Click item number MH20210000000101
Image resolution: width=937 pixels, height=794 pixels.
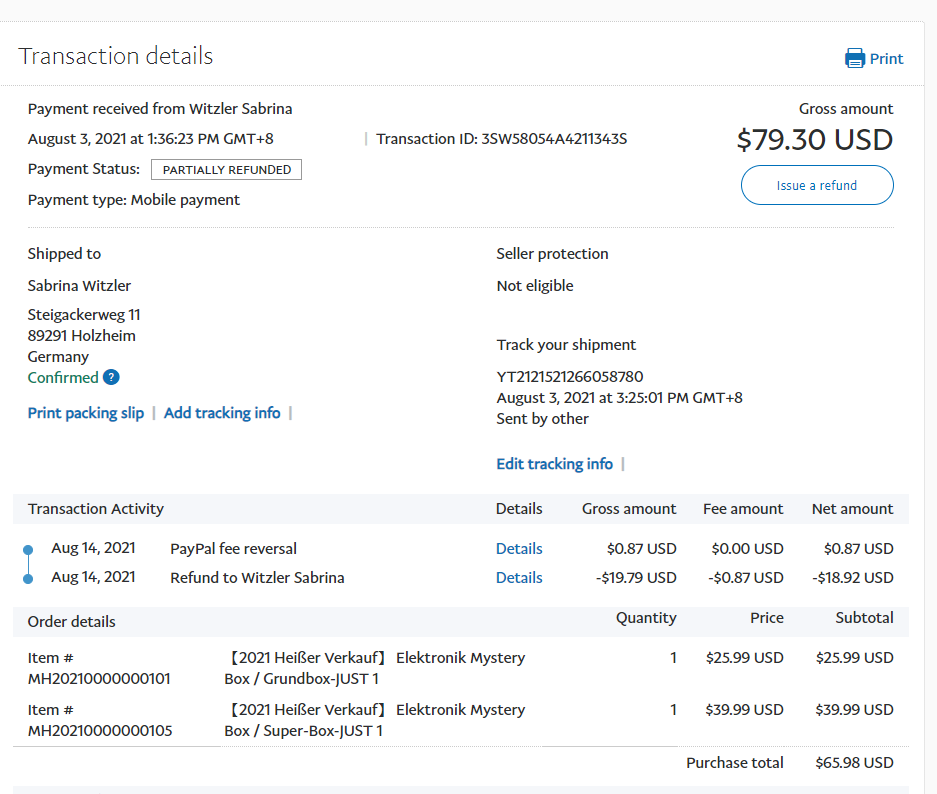tap(99, 679)
